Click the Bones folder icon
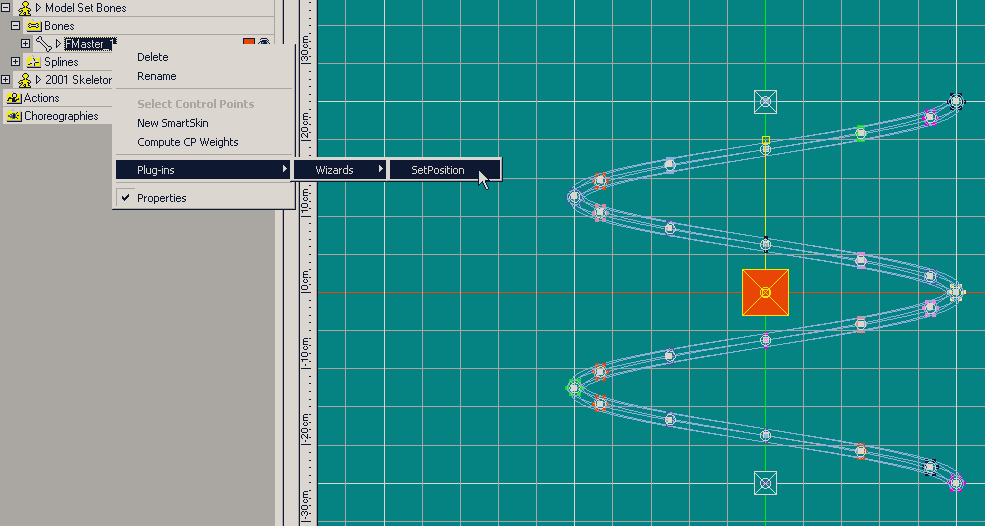Screen dimensions: 985x526 (x=33, y=26)
